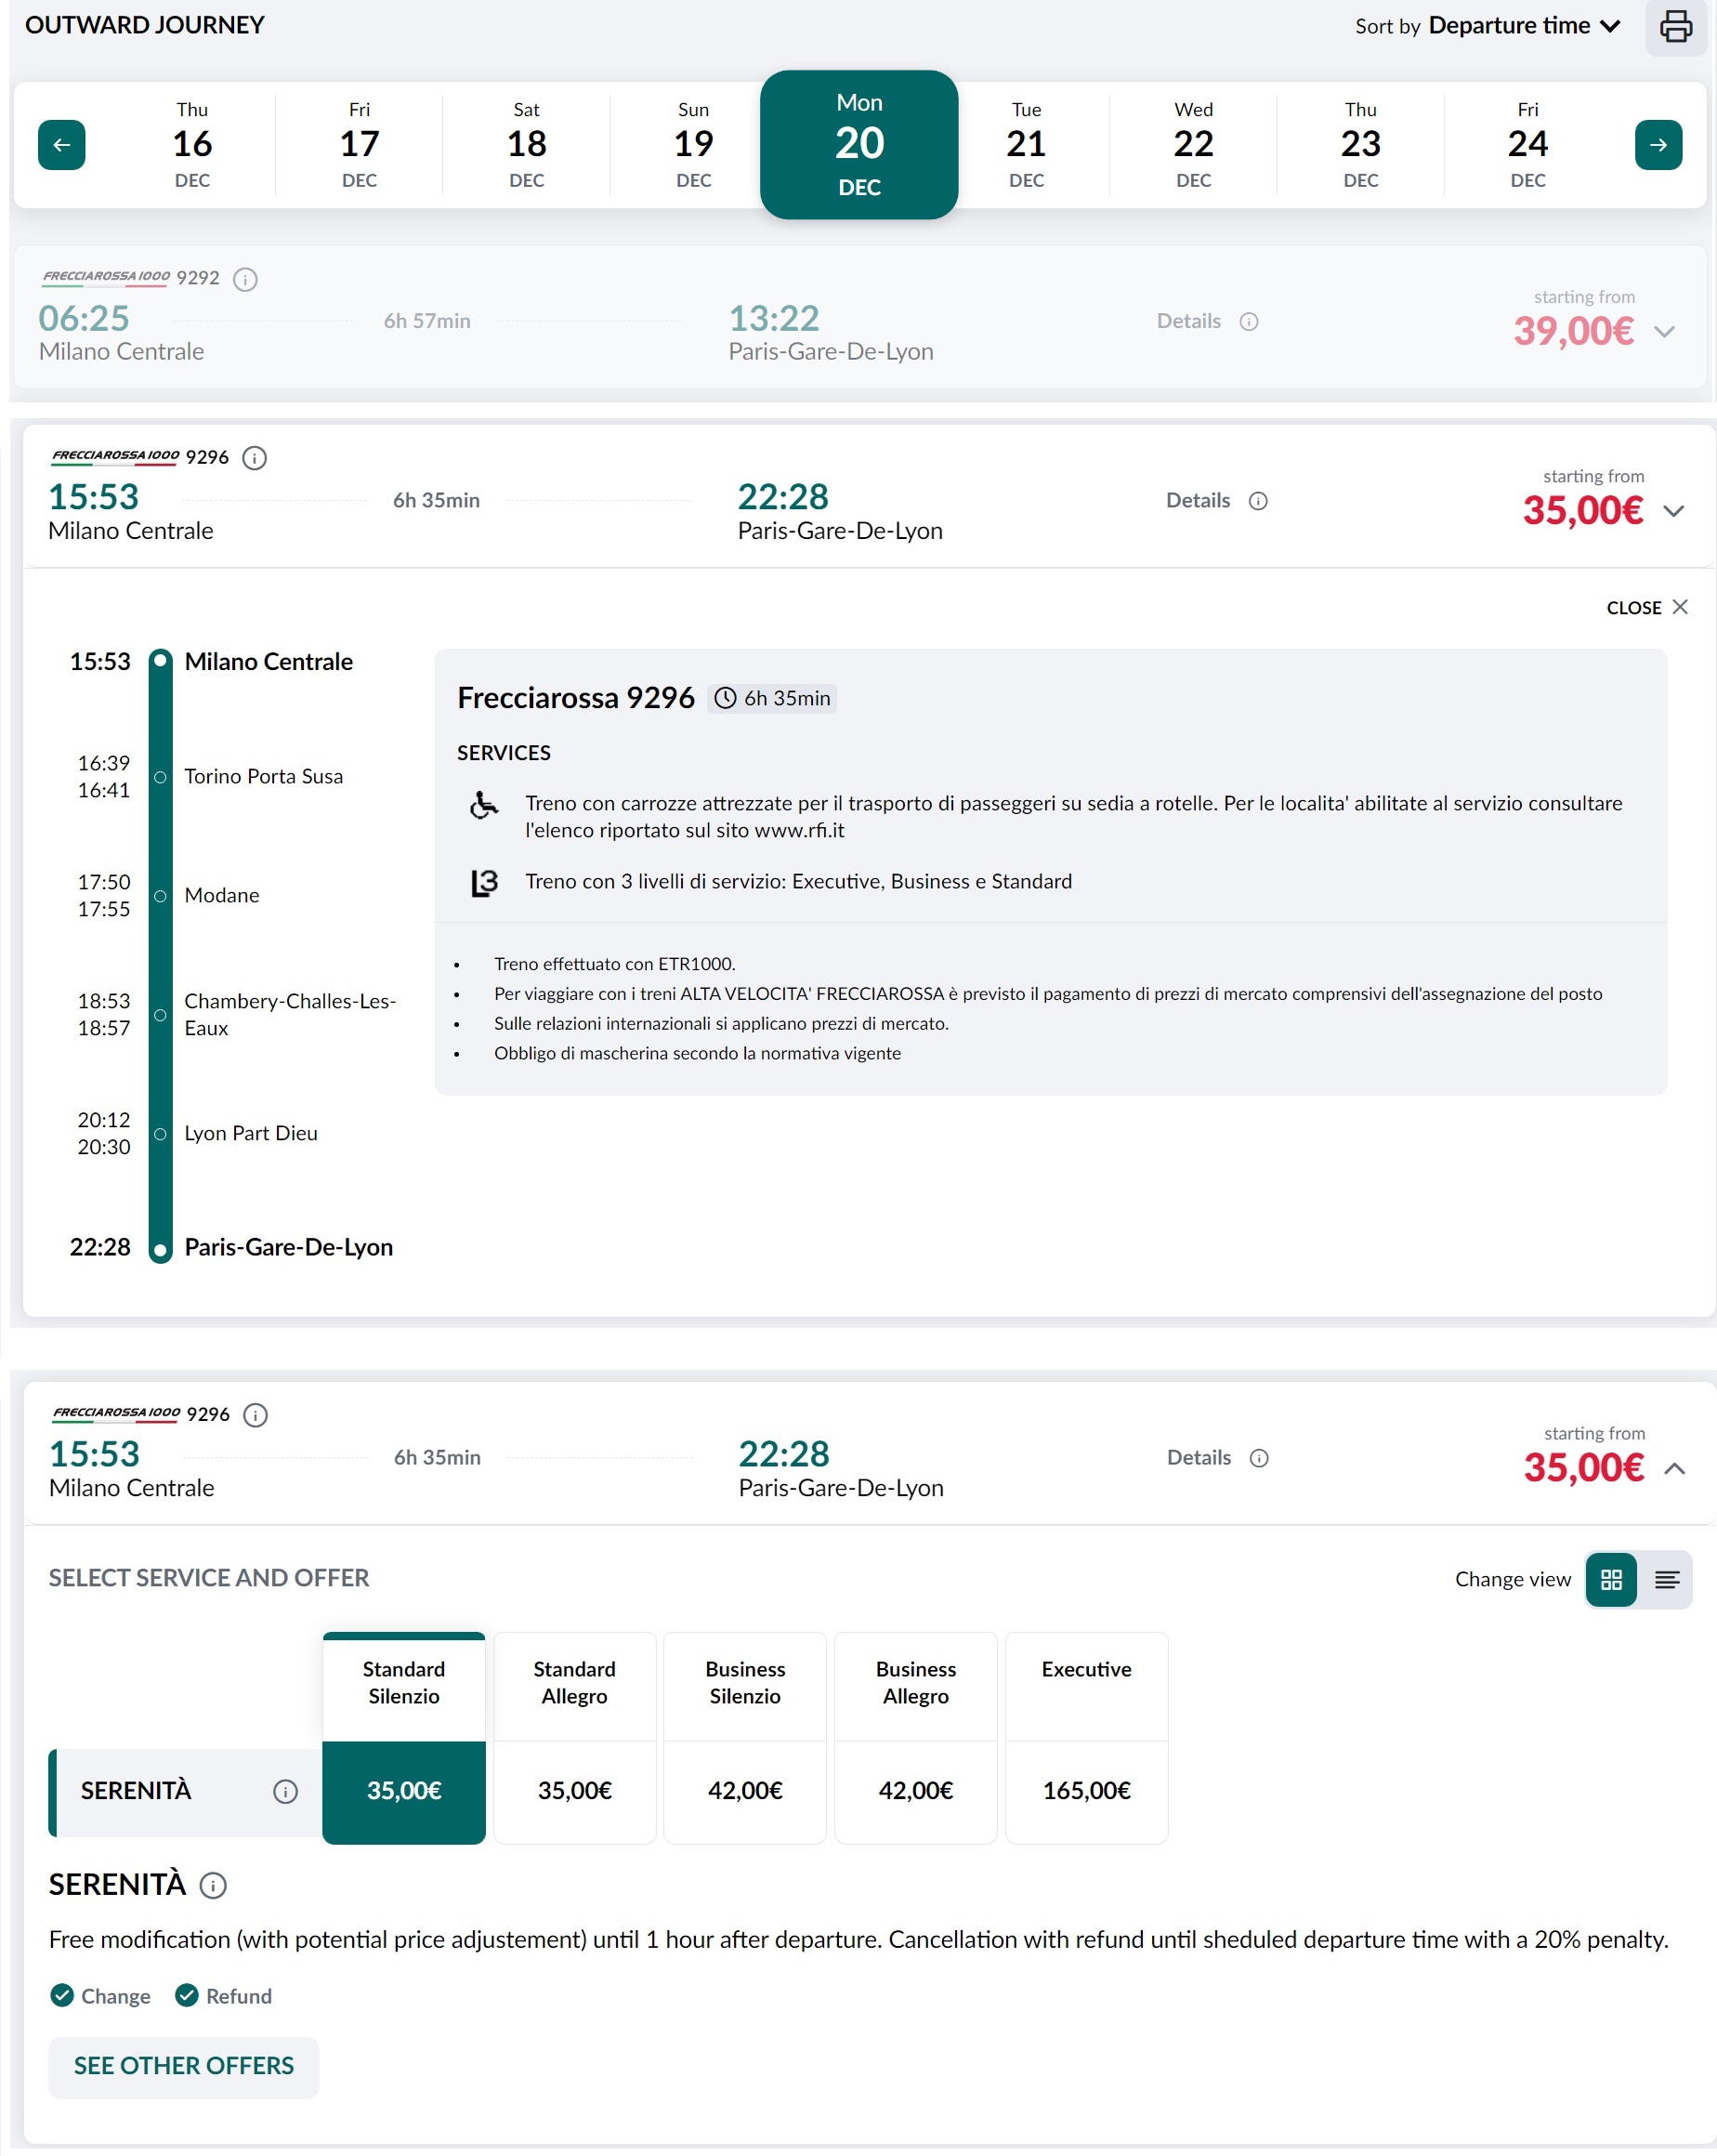
Task: Choose Executive 165,00€ fare
Action: click(1086, 1793)
